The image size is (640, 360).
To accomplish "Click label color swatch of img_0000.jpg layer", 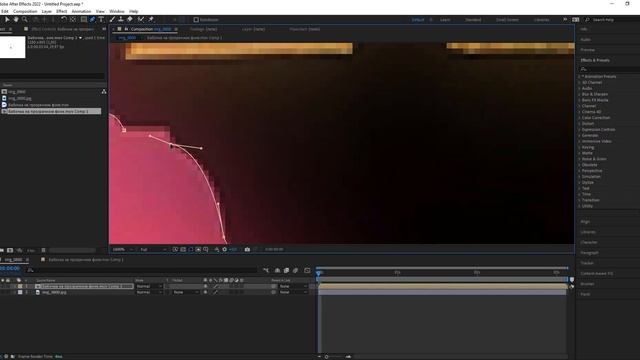I will coord(20,292).
